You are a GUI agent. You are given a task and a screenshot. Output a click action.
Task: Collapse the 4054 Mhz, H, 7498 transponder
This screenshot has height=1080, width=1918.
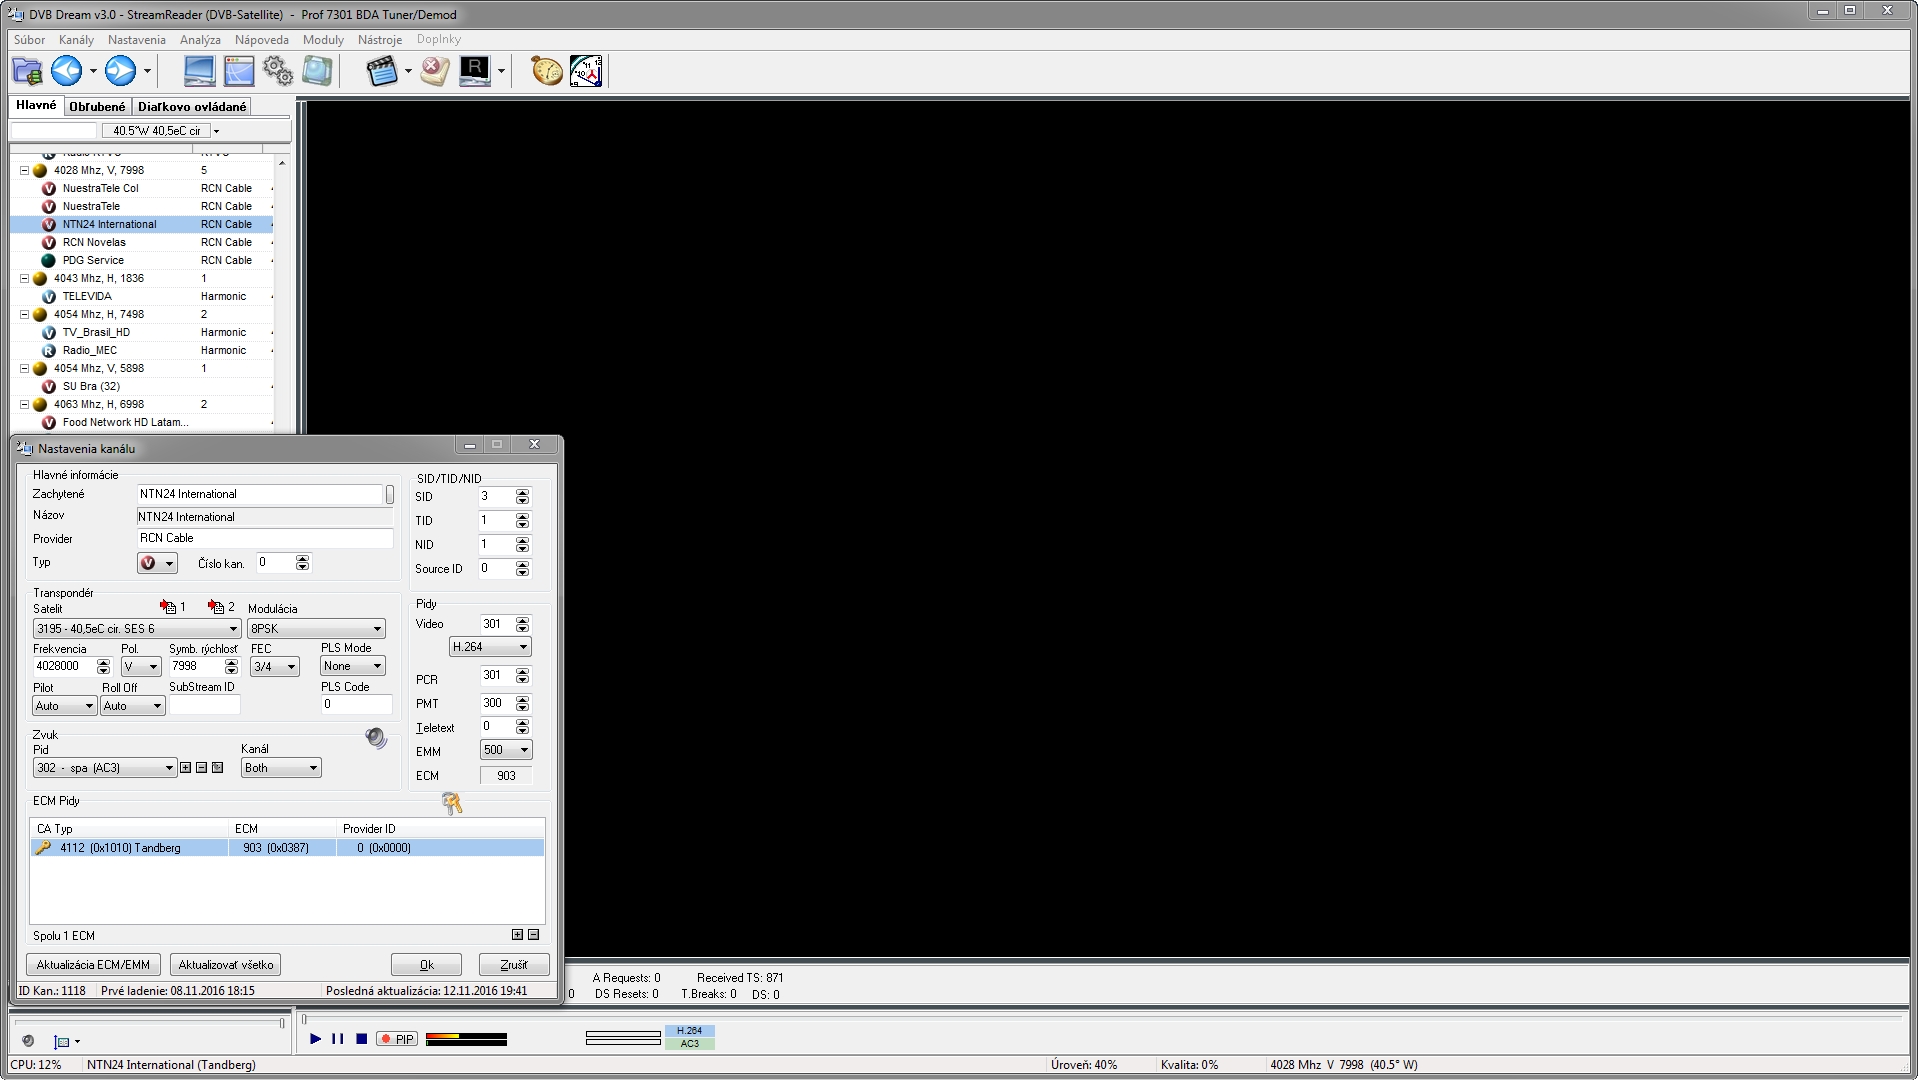click(x=24, y=314)
